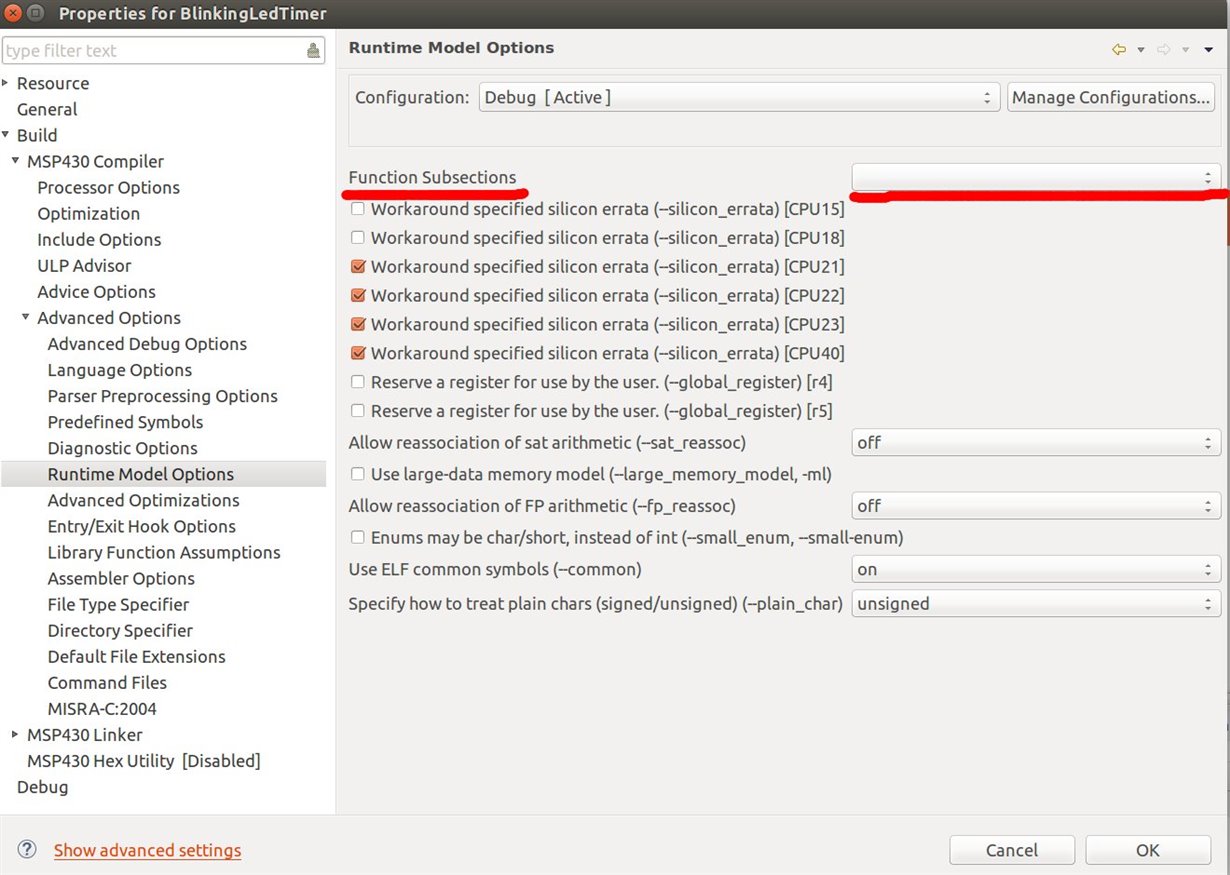This screenshot has width=1230, height=875.
Task: Open the Configuration Debug dropdown
Action: coord(739,97)
